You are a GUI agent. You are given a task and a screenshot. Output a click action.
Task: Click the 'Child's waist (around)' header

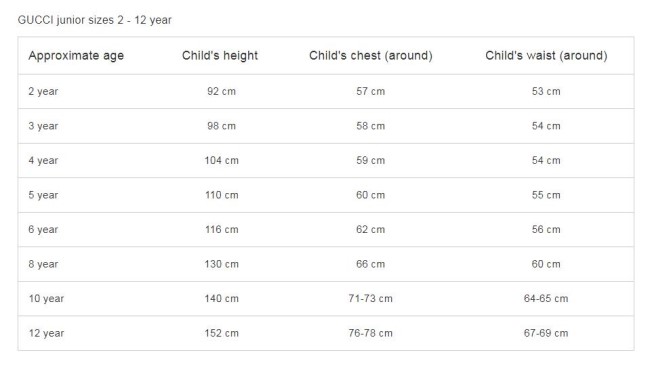tap(546, 56)
